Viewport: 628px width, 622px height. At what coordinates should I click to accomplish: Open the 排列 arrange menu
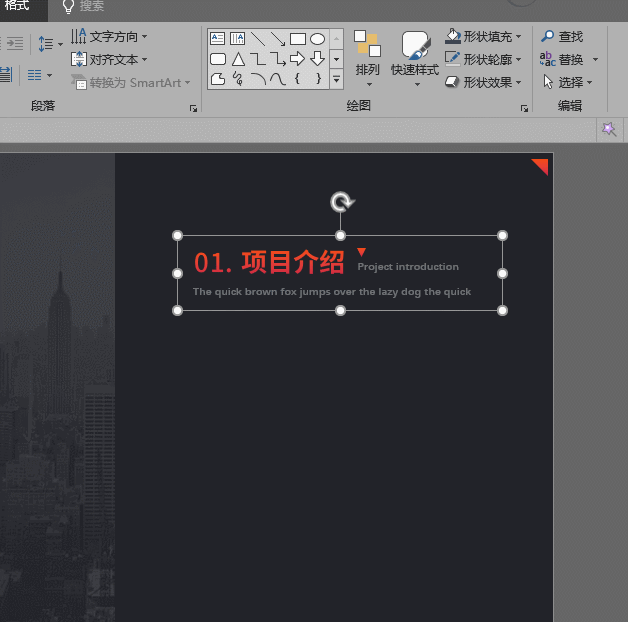[368, 58]
